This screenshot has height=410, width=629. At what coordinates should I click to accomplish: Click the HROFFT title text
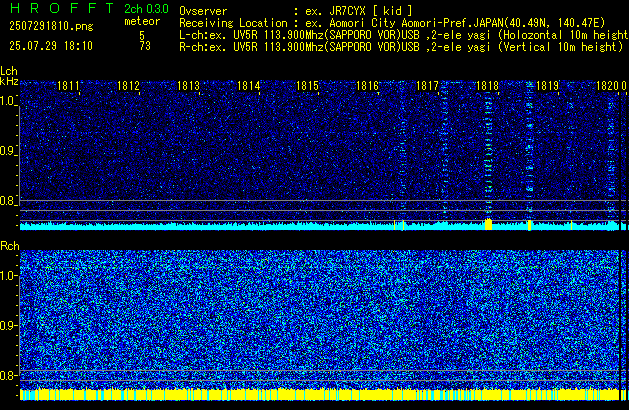[x=61, y=8]
